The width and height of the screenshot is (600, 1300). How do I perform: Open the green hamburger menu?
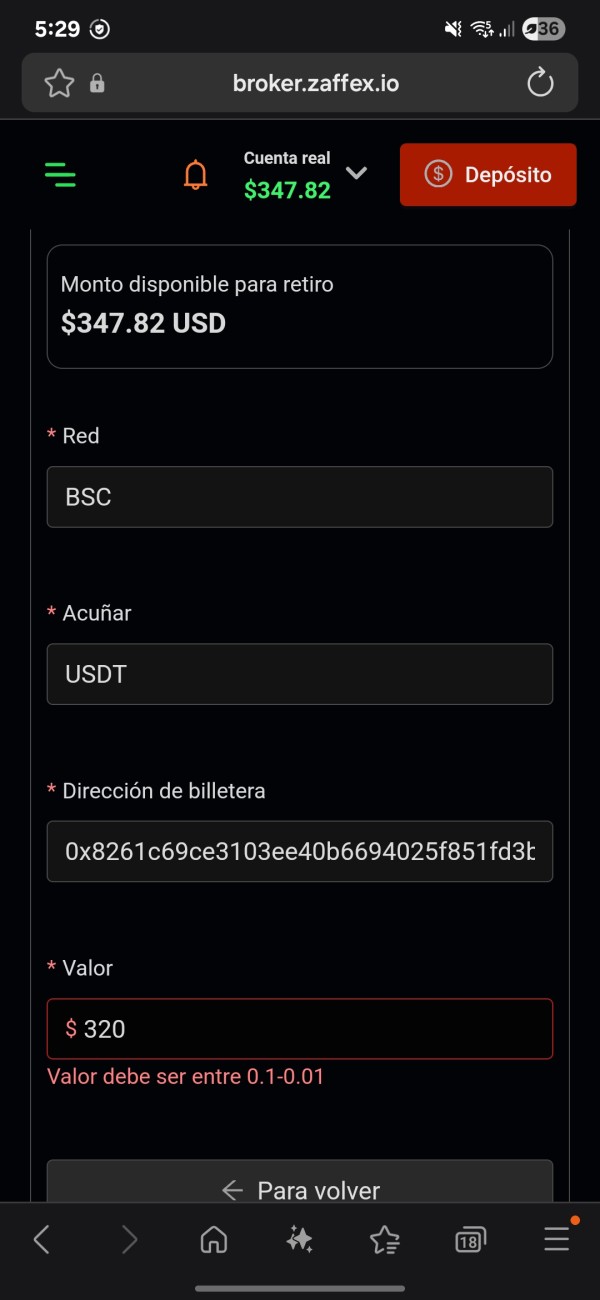tap(61, 175)
